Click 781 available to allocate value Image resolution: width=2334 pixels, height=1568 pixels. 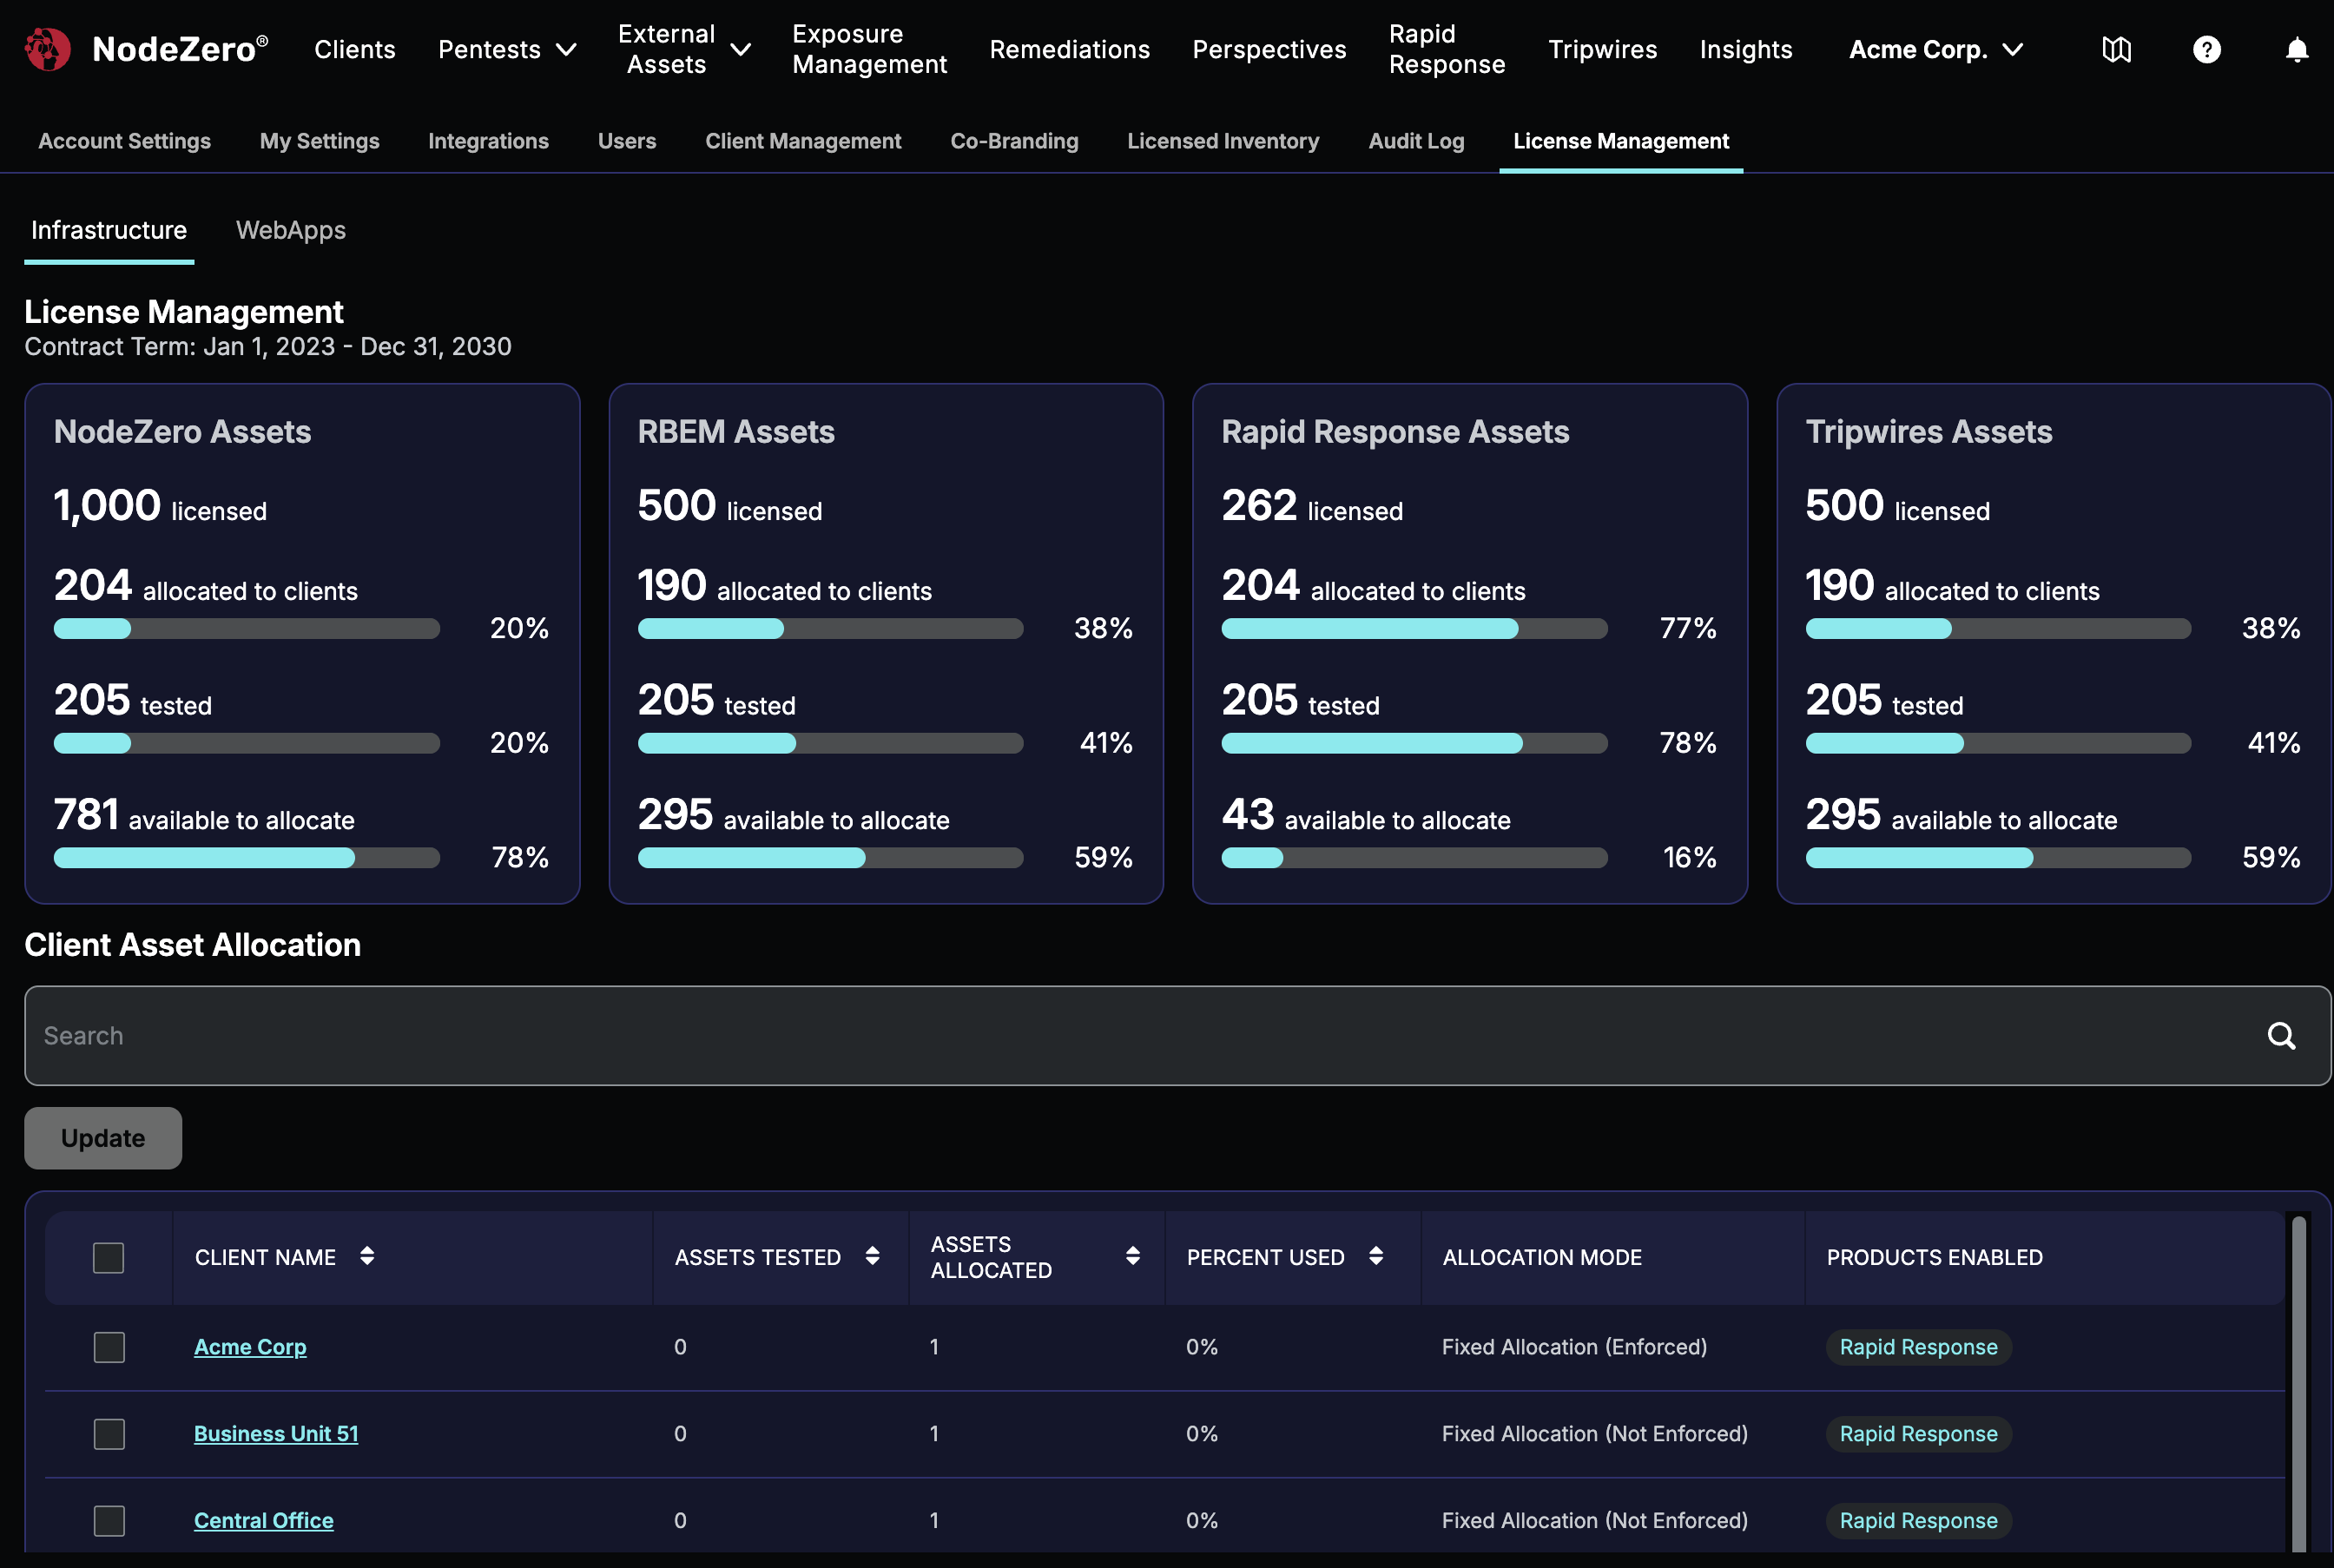coord(204,815)
